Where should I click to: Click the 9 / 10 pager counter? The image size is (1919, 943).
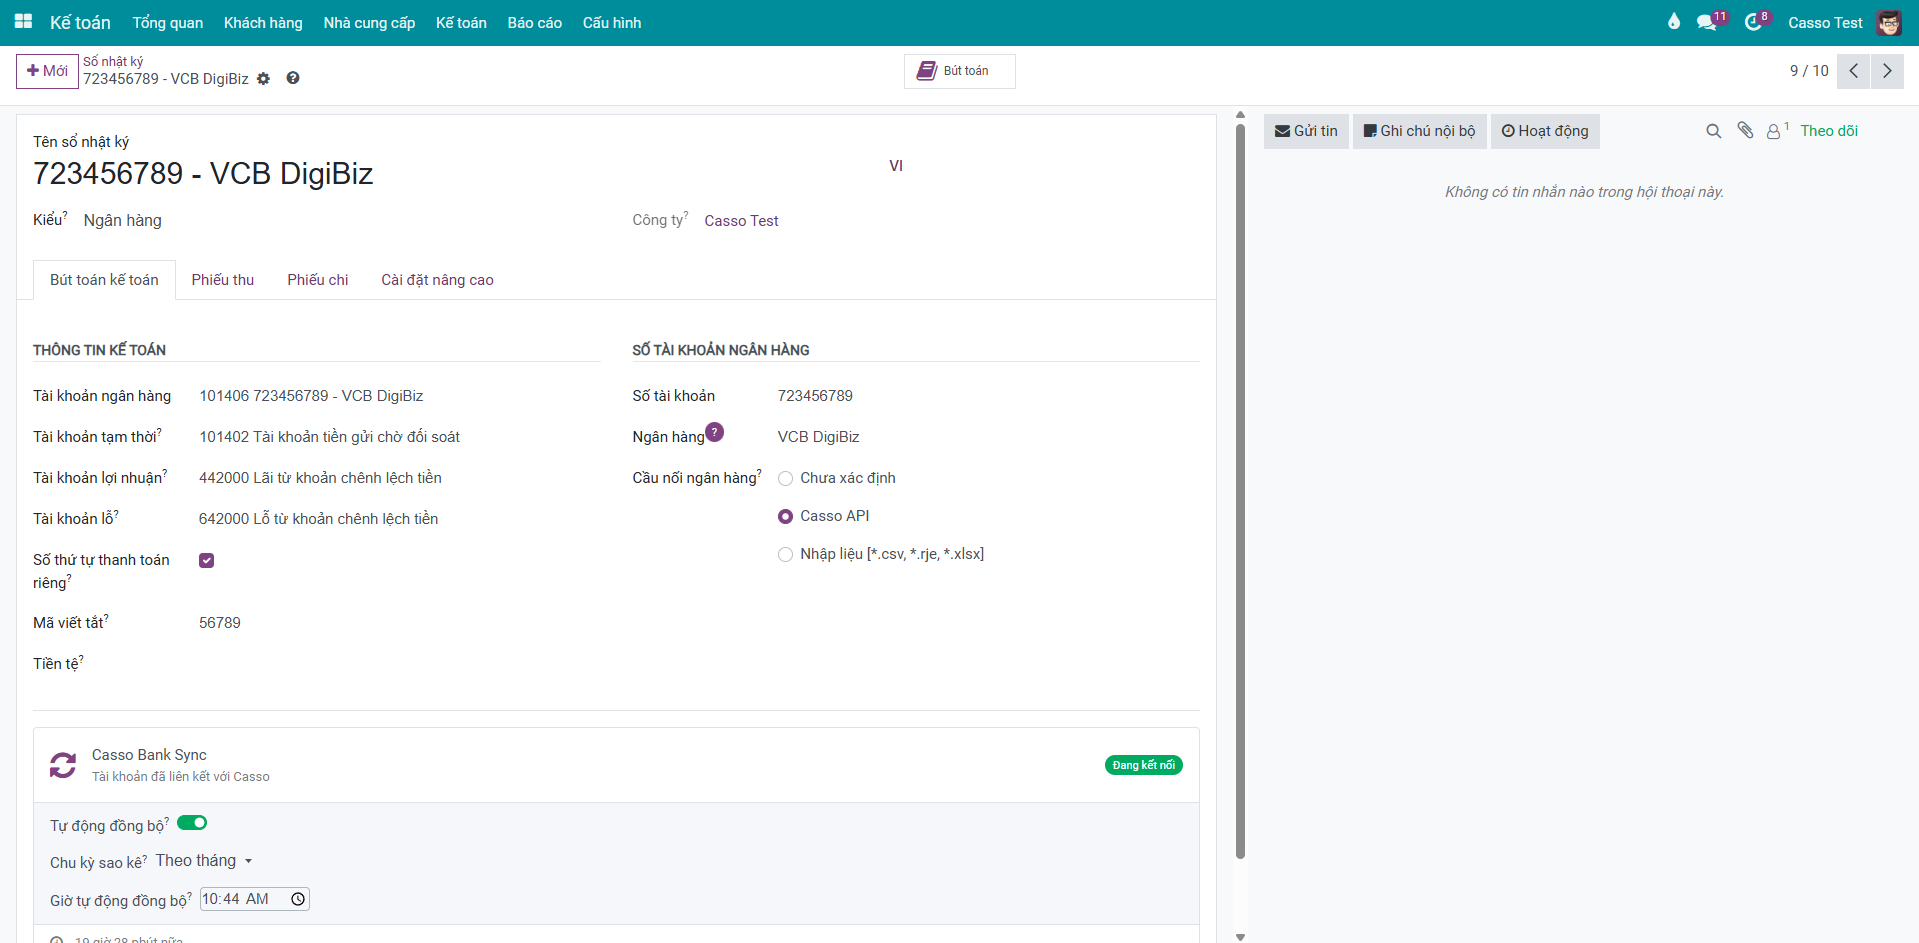tap(1809, 71)
